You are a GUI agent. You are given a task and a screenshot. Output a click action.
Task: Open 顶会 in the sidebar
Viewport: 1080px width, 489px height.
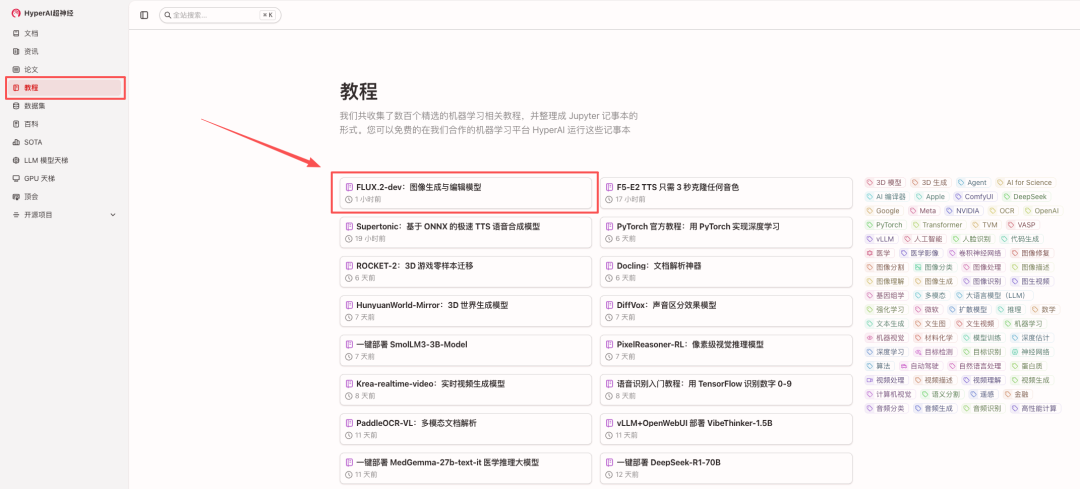click(64, 196)
